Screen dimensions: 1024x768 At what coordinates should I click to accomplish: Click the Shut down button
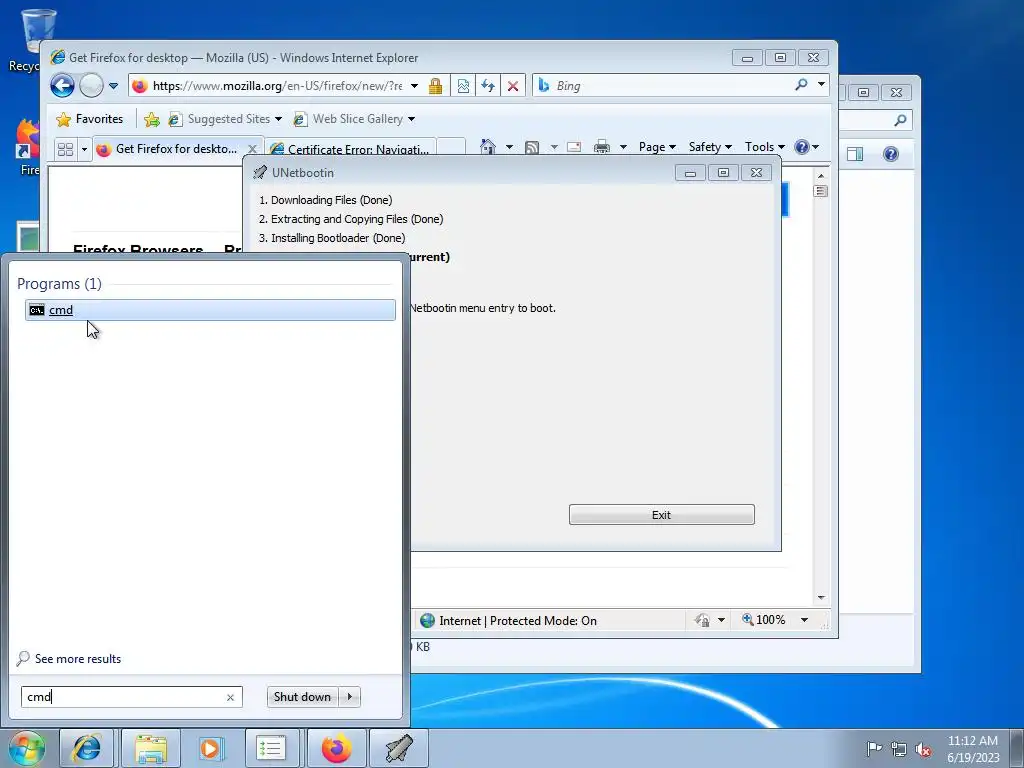[x=302, y=697]
